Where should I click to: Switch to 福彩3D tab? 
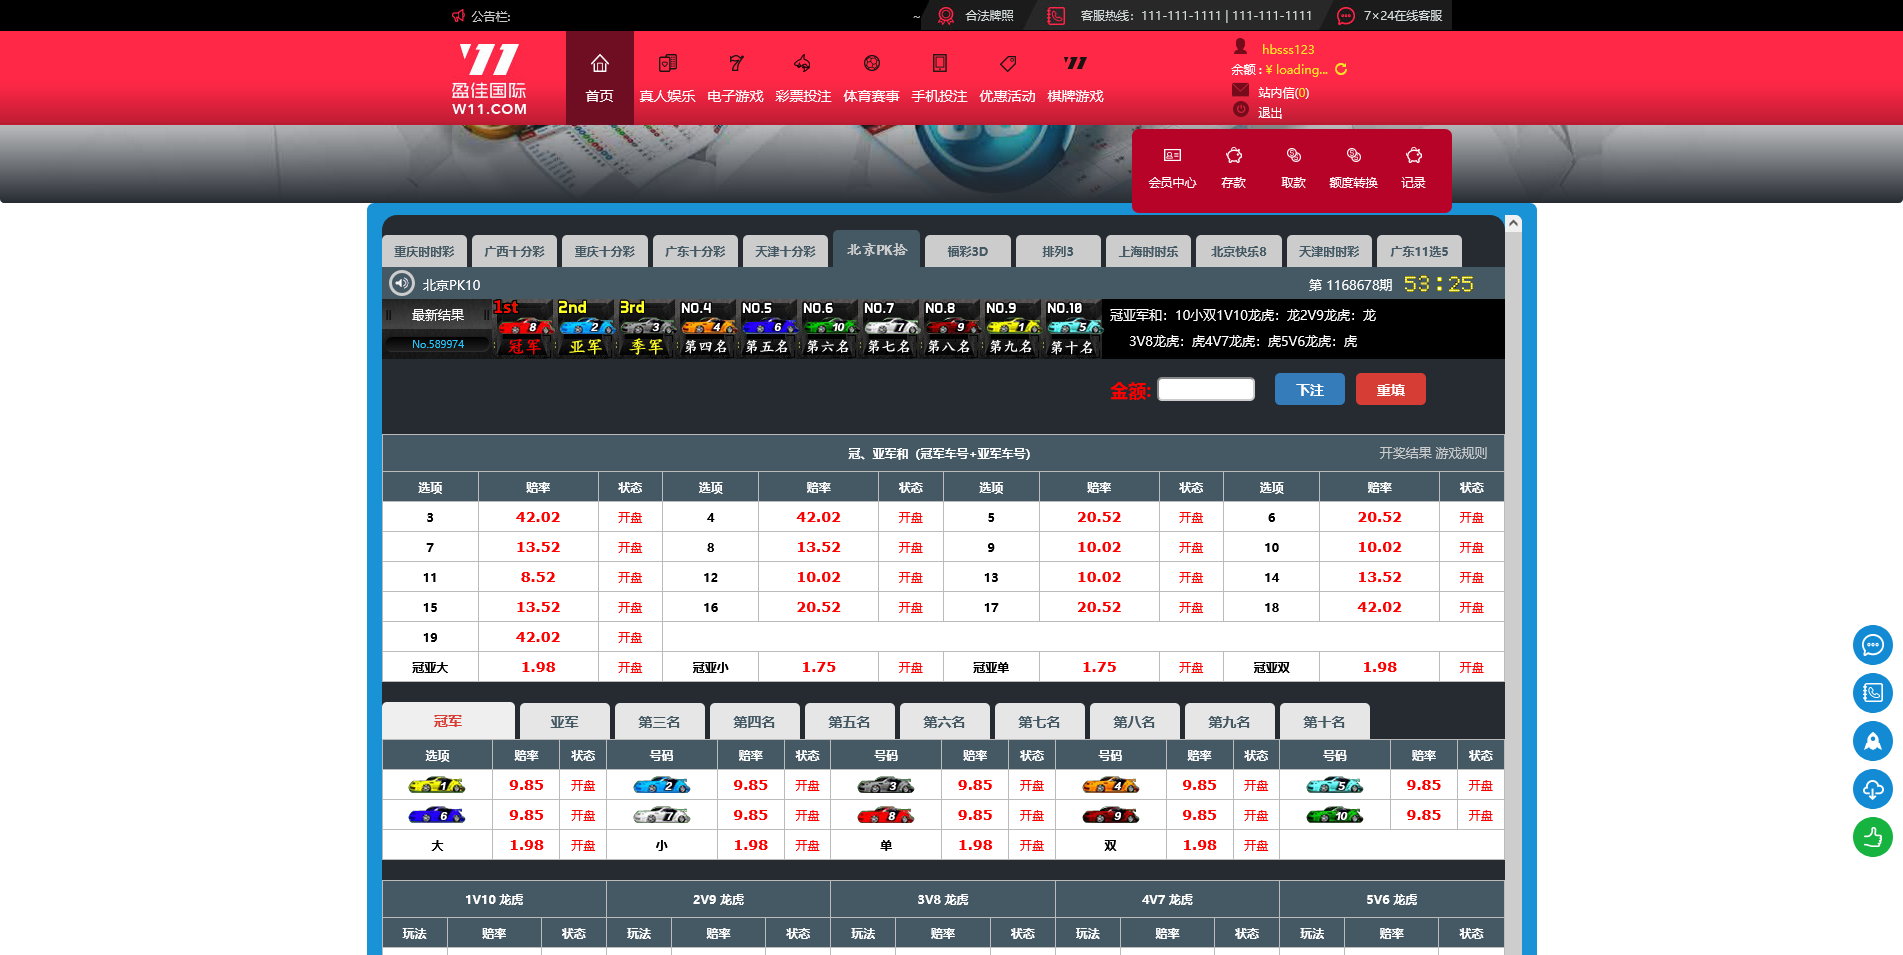point(968,251)
